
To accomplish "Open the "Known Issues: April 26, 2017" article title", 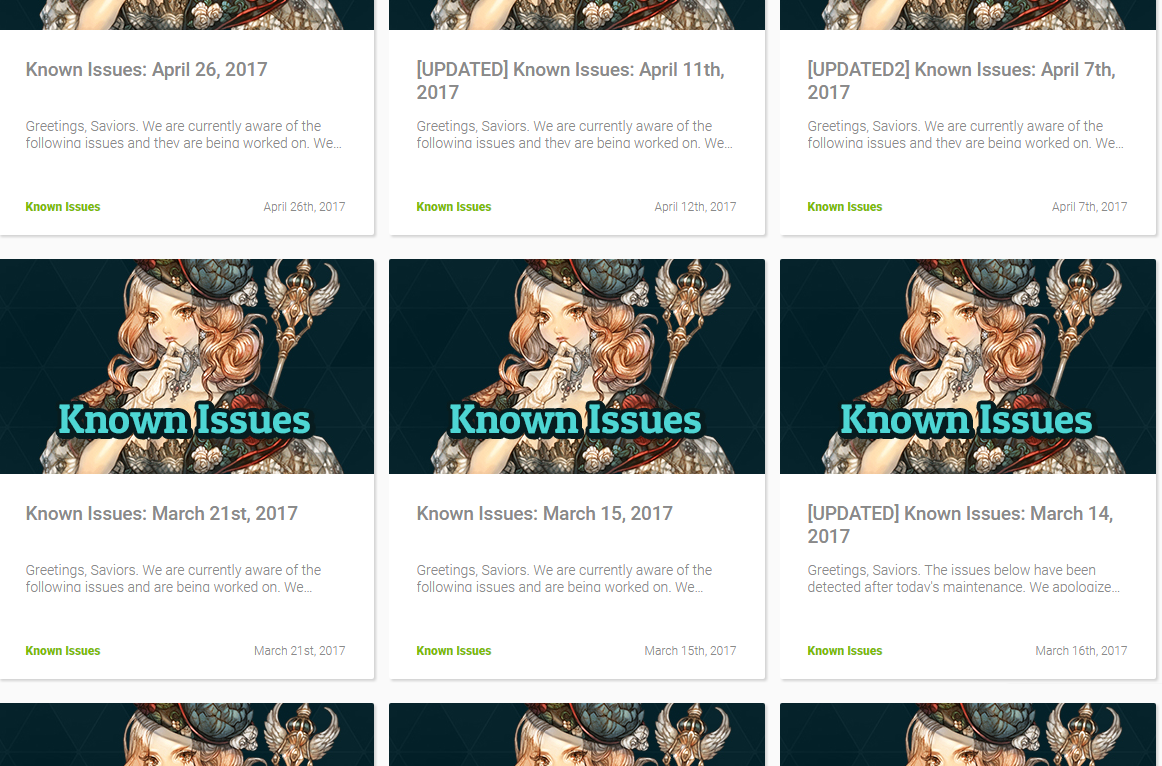I will [x=146, y=69].
